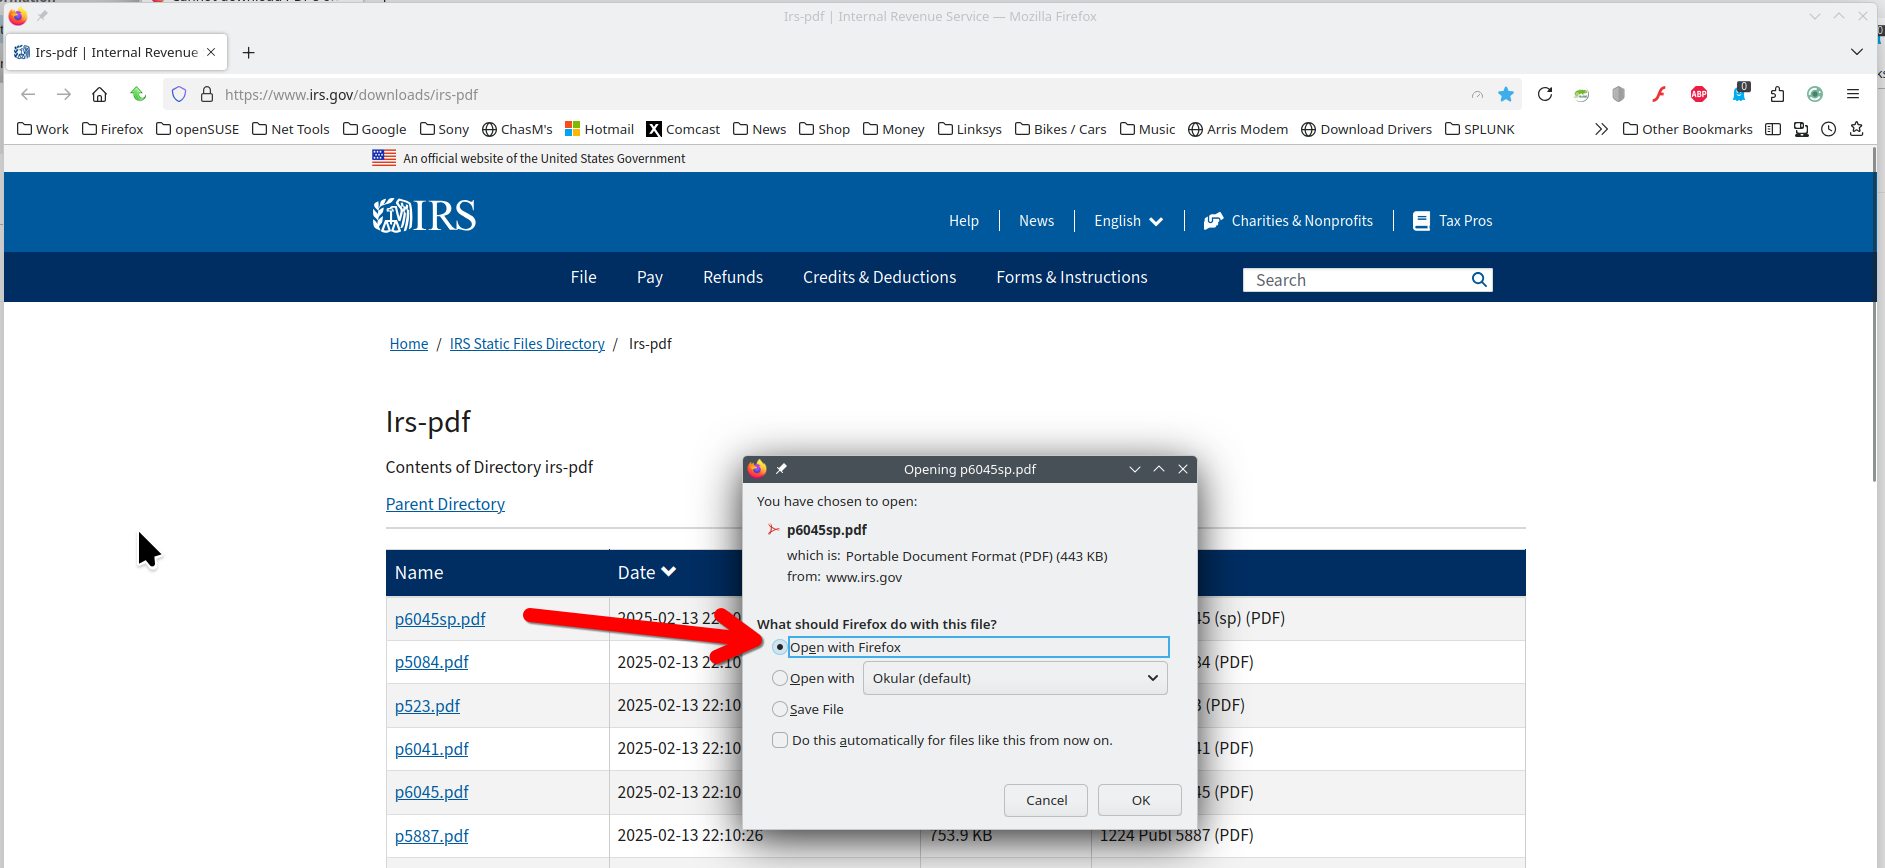Open the Bikes / Cars bookmarks folder
The height and width of the screenshot is (868, 1885).
click(x=1061, y=129)
